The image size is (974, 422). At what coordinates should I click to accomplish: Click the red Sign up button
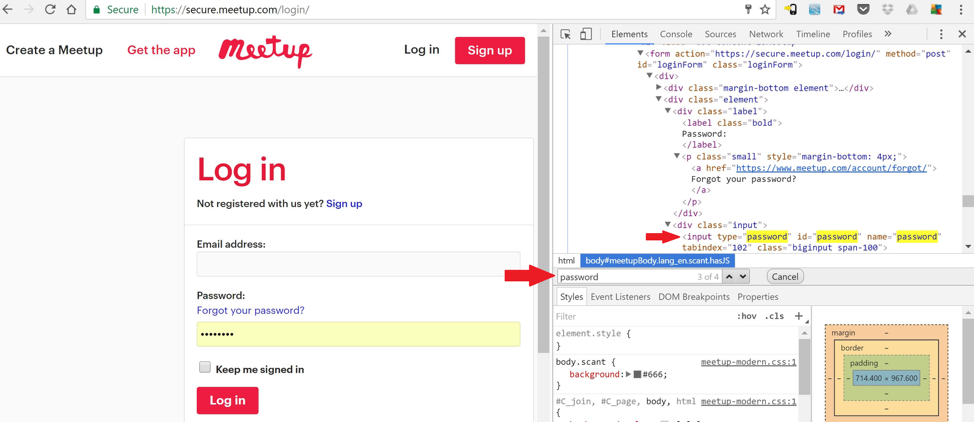coord(489,50)
